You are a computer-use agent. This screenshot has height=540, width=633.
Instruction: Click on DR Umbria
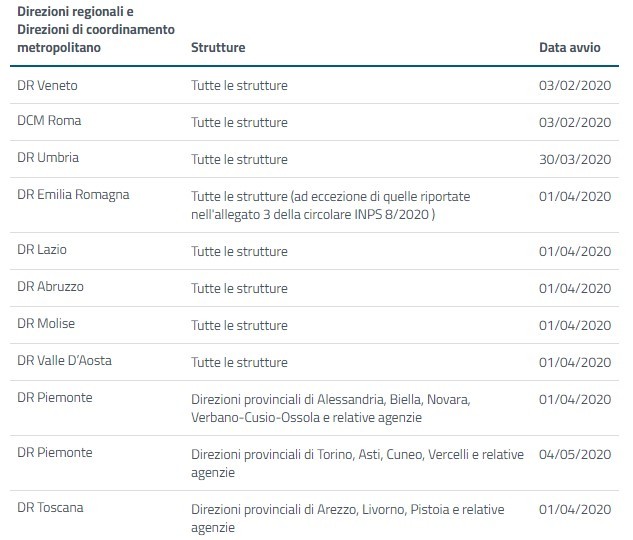tap(48, 159)
